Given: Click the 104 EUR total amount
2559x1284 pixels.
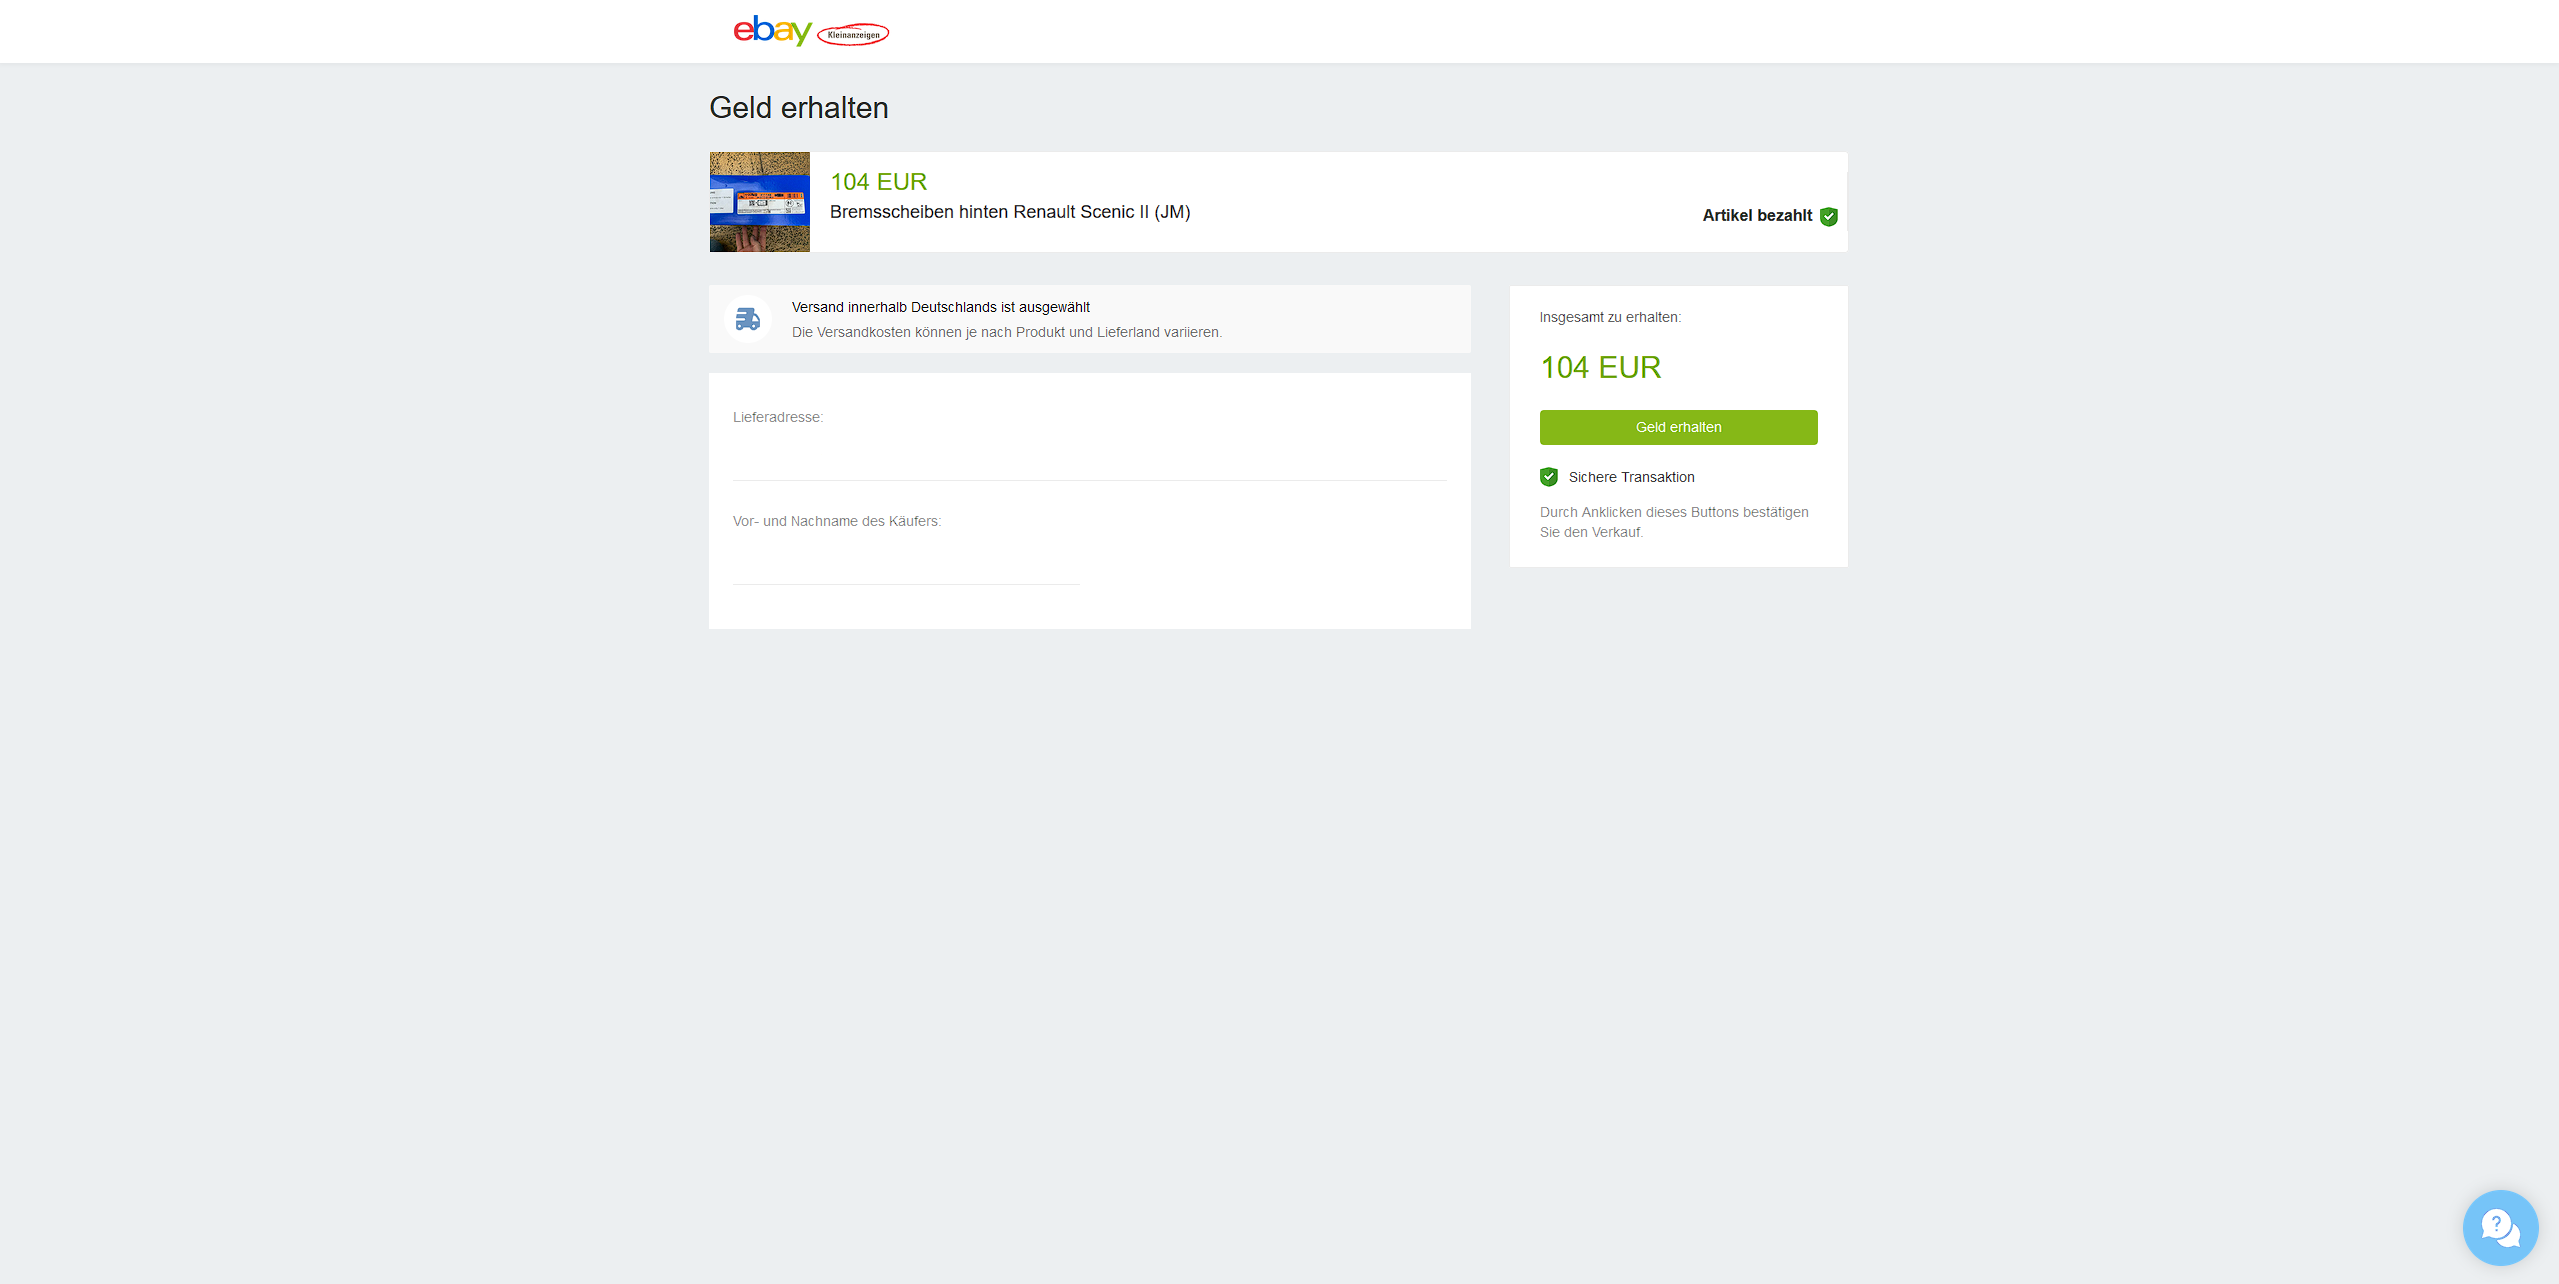Looking at the screenshot, I should click(1601, 367).
